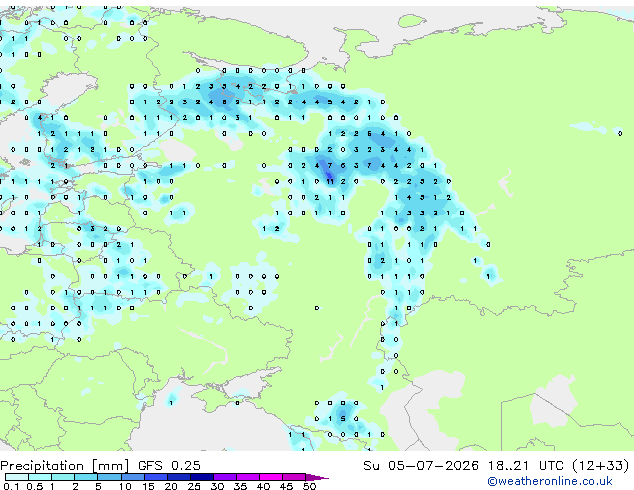Select the 5–10 mm legend color swatch

pyautogui.click(x=109, y=477)
